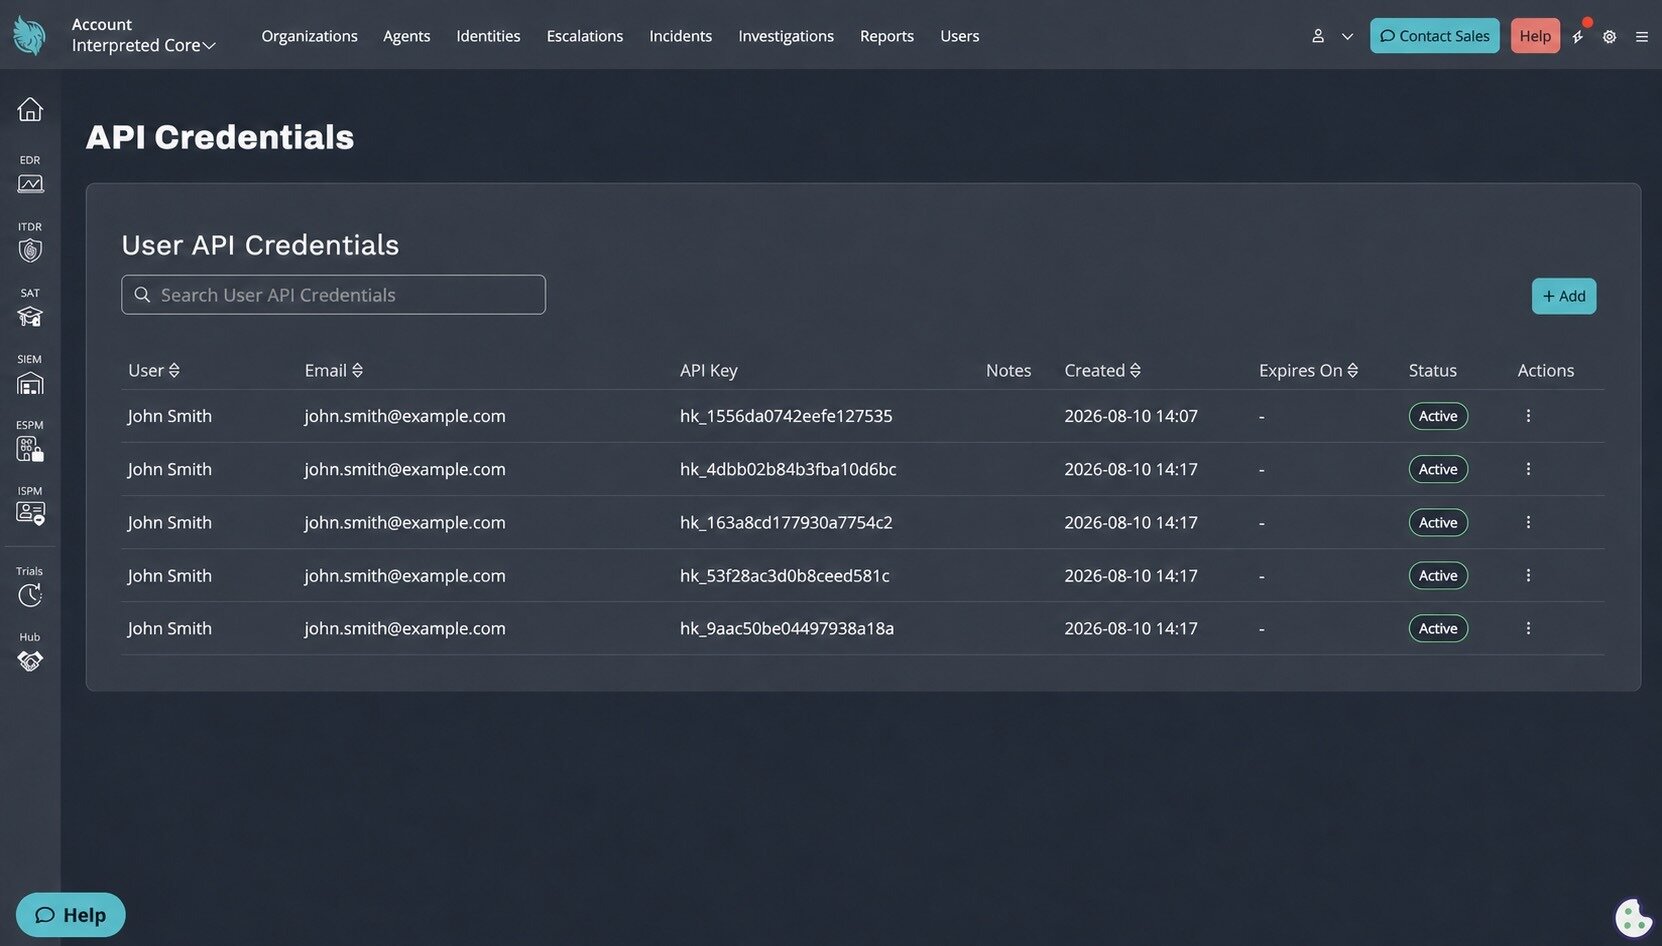Screen dimensions: 1662x946
Task: Open the settings gear icon
Action: tap(1609, 36)
